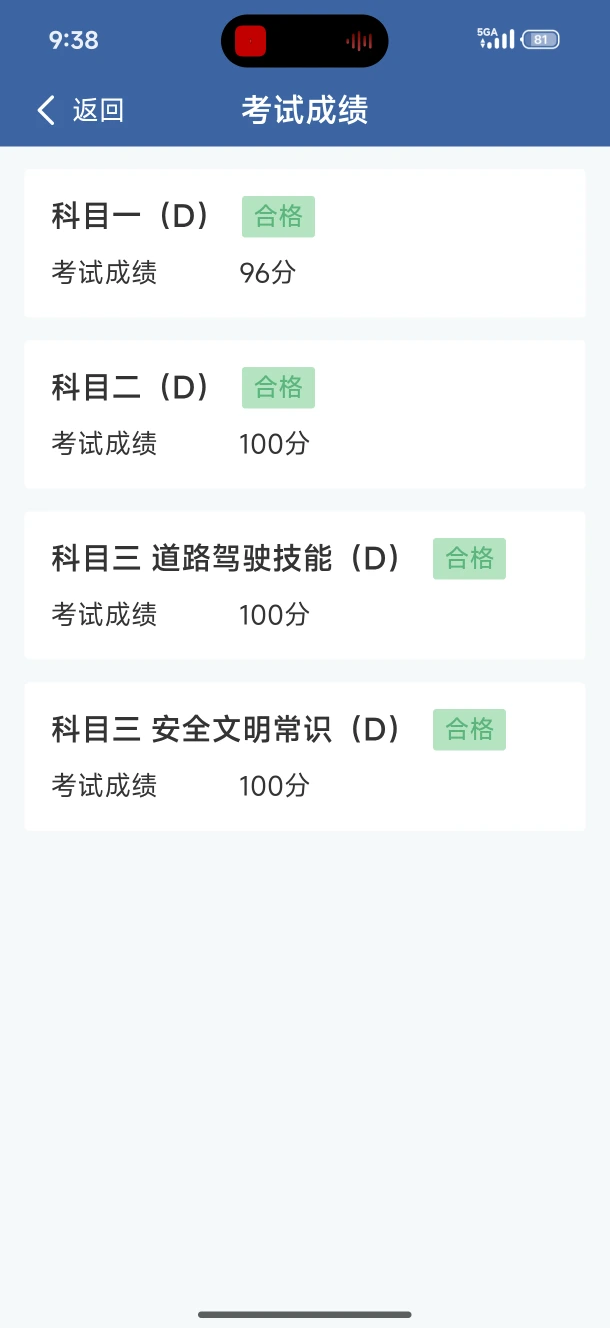Tap the home indicator bar at bottom
Image resolution: width=610 pixels, height=1328 pixels.
305,1314
